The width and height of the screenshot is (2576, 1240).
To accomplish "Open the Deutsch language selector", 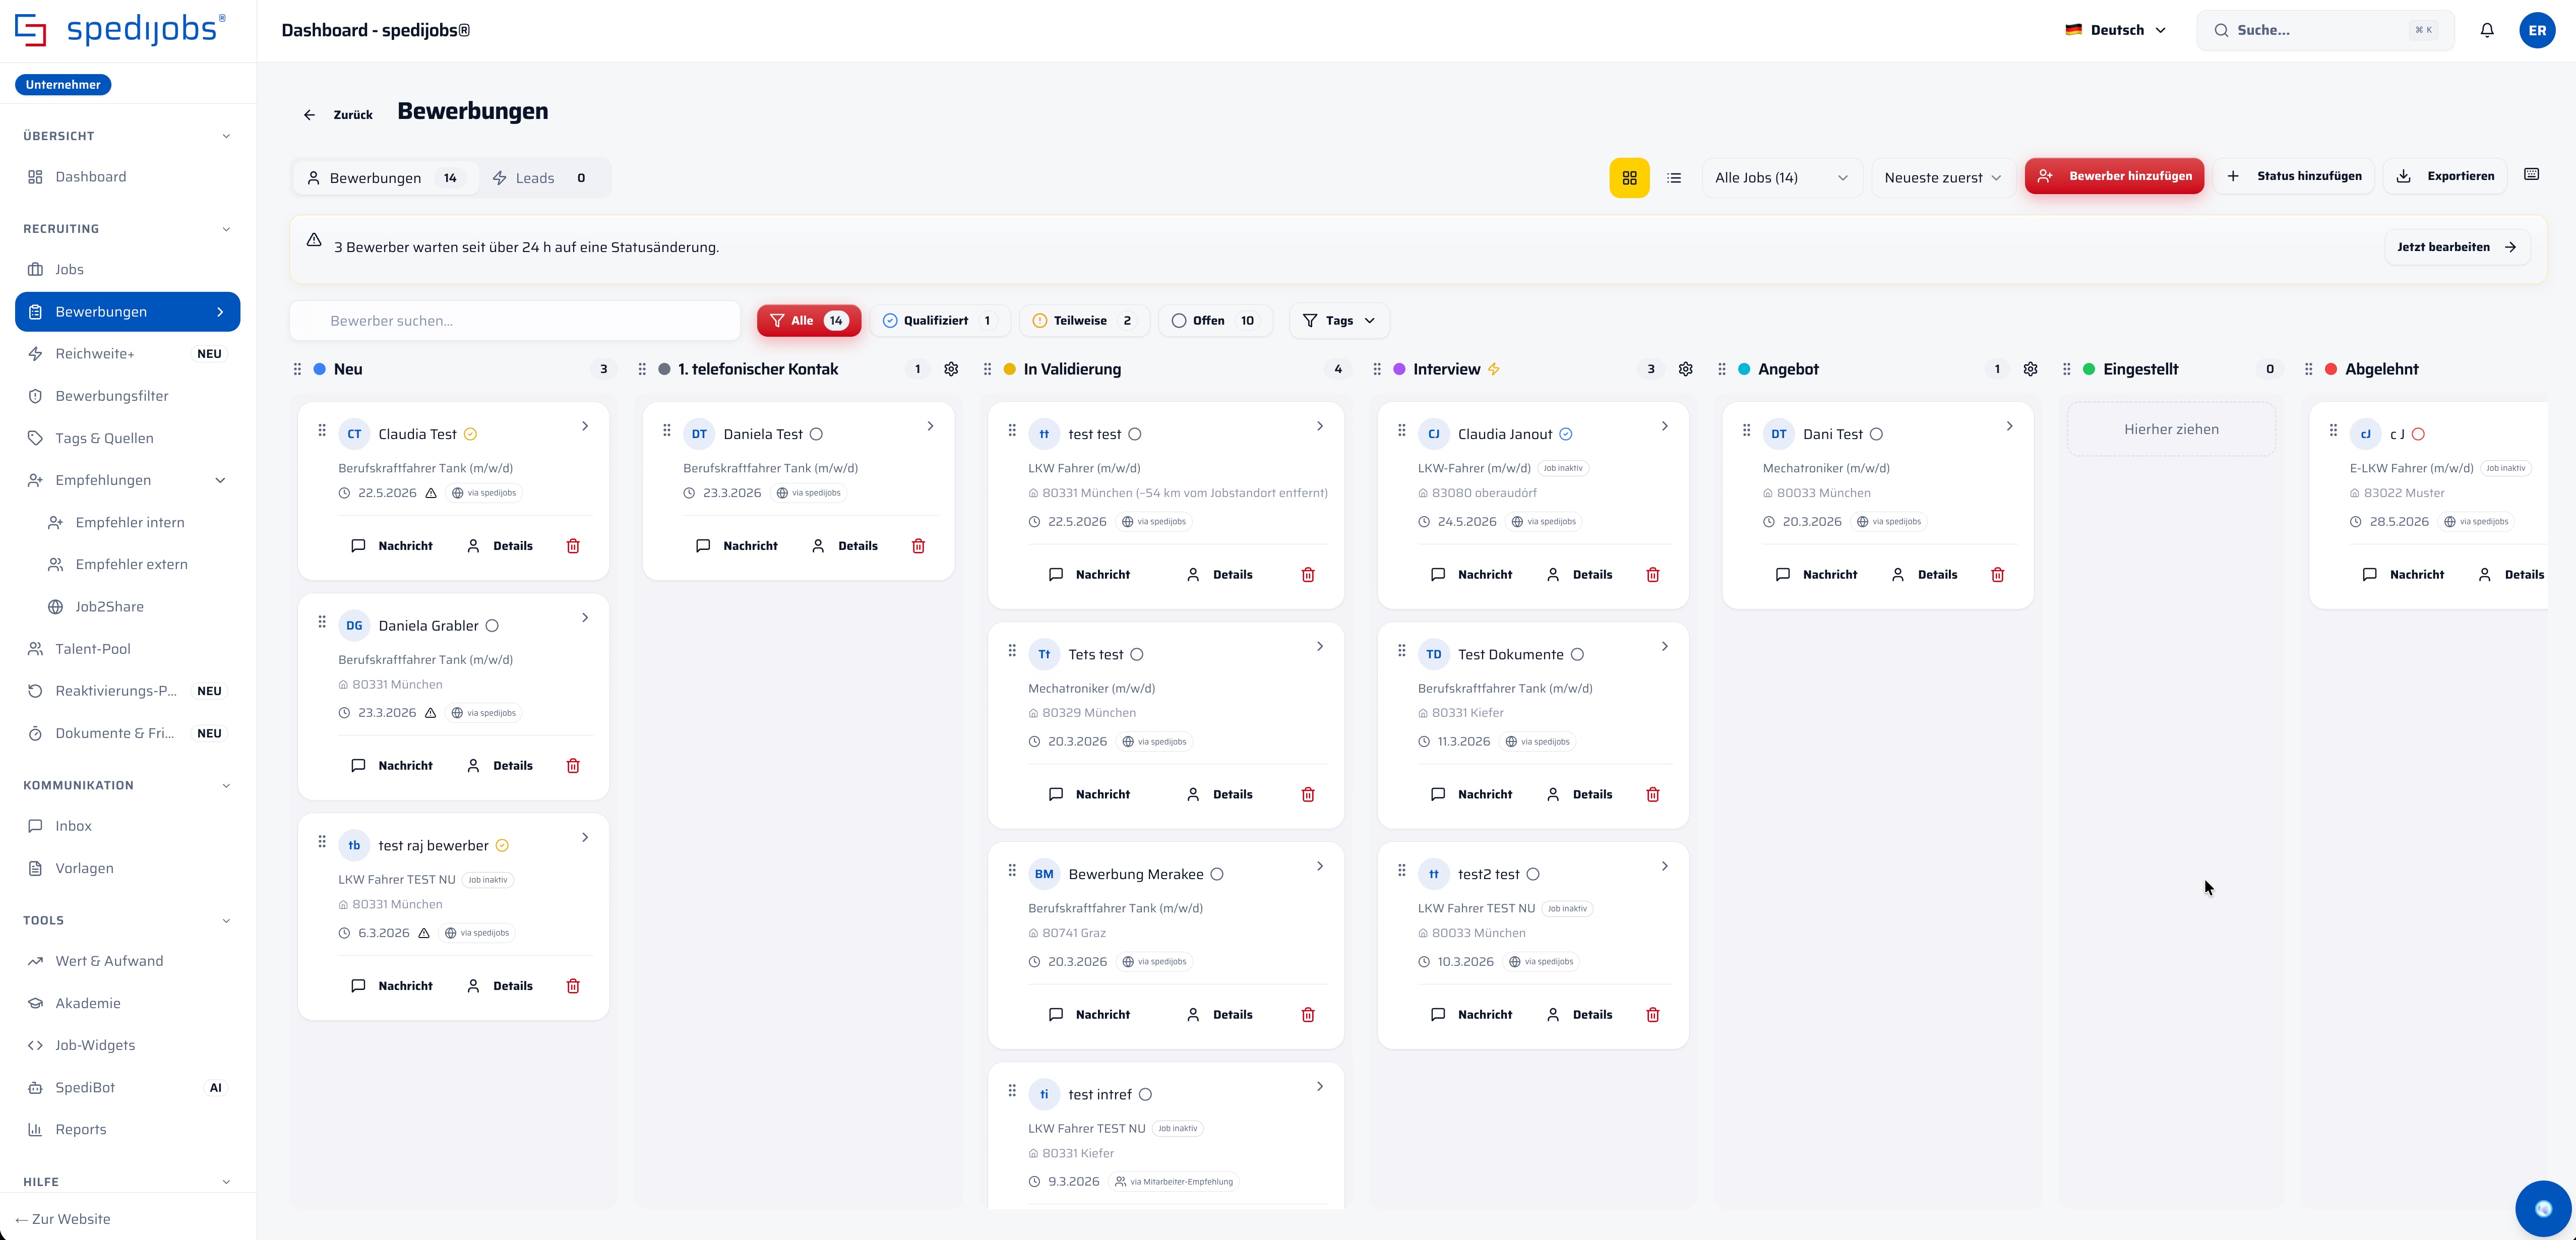I will (2116, 30).
